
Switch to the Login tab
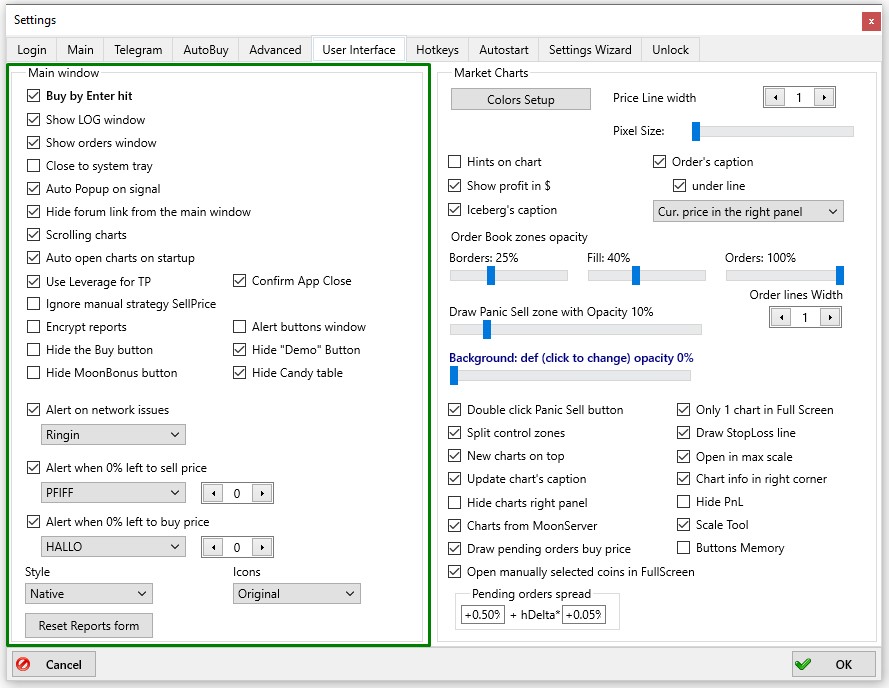point(32,50)
